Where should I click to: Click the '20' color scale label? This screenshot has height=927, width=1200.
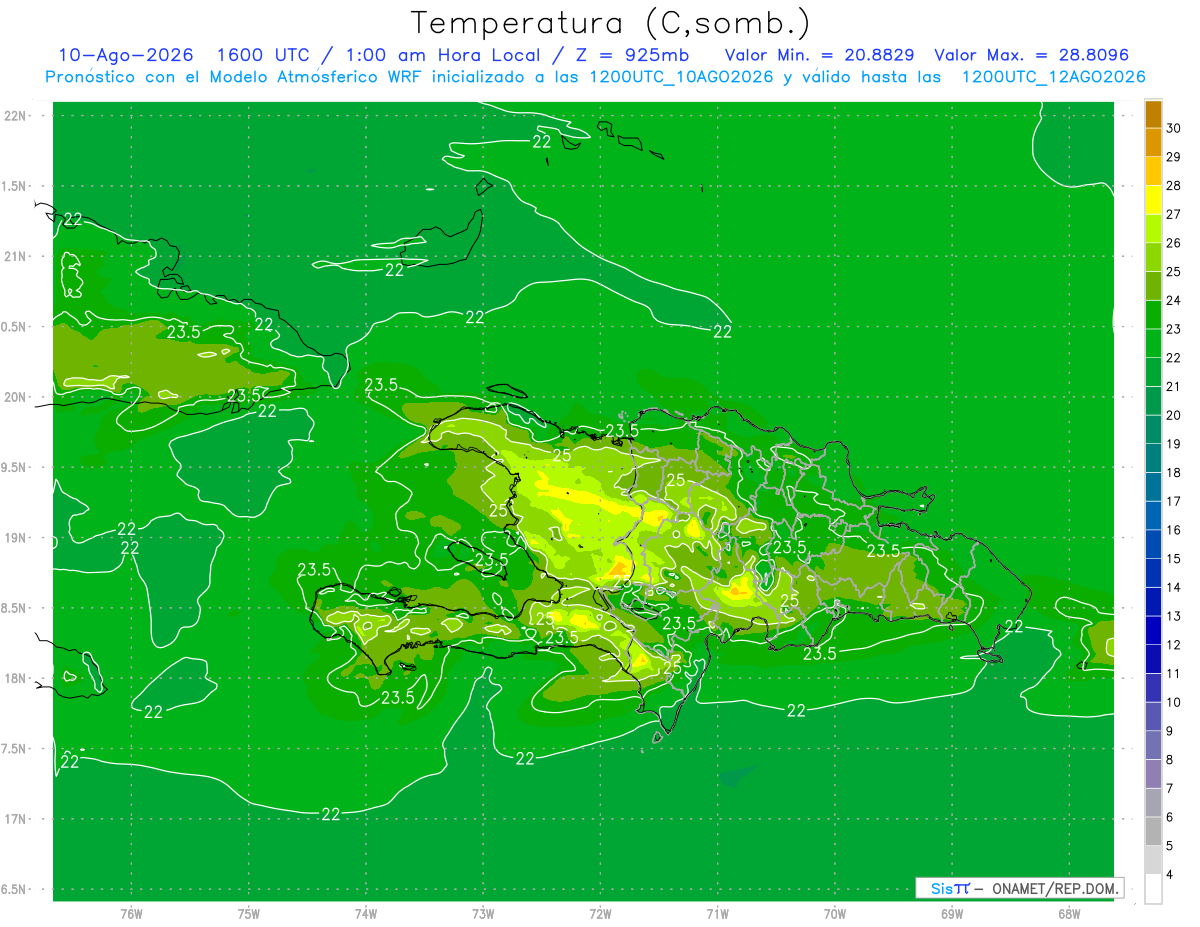(1174, 415)
